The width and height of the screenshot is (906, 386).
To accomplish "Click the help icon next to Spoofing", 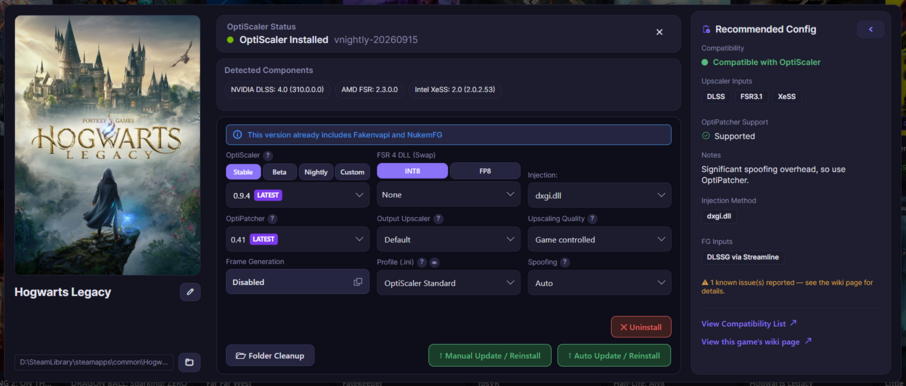I will [x=565, y=262].
